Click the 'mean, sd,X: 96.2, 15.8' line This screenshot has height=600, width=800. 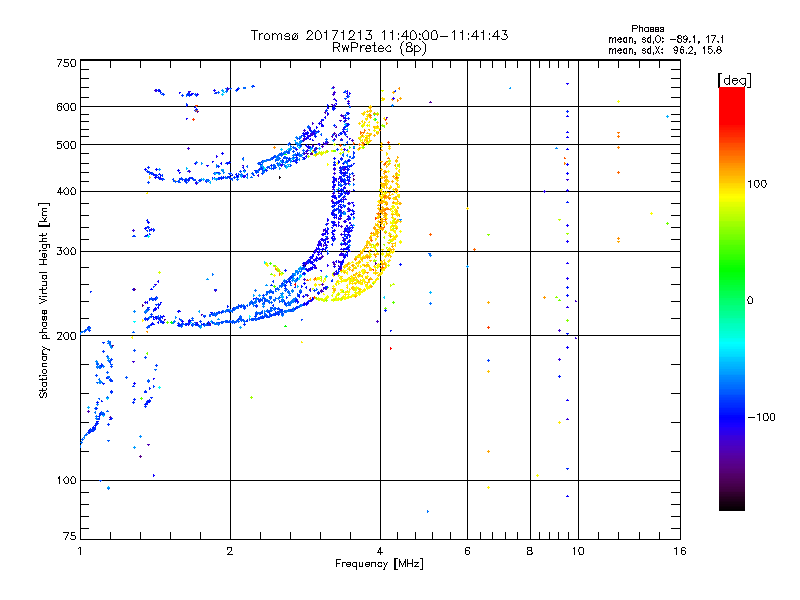pos(665,50)
